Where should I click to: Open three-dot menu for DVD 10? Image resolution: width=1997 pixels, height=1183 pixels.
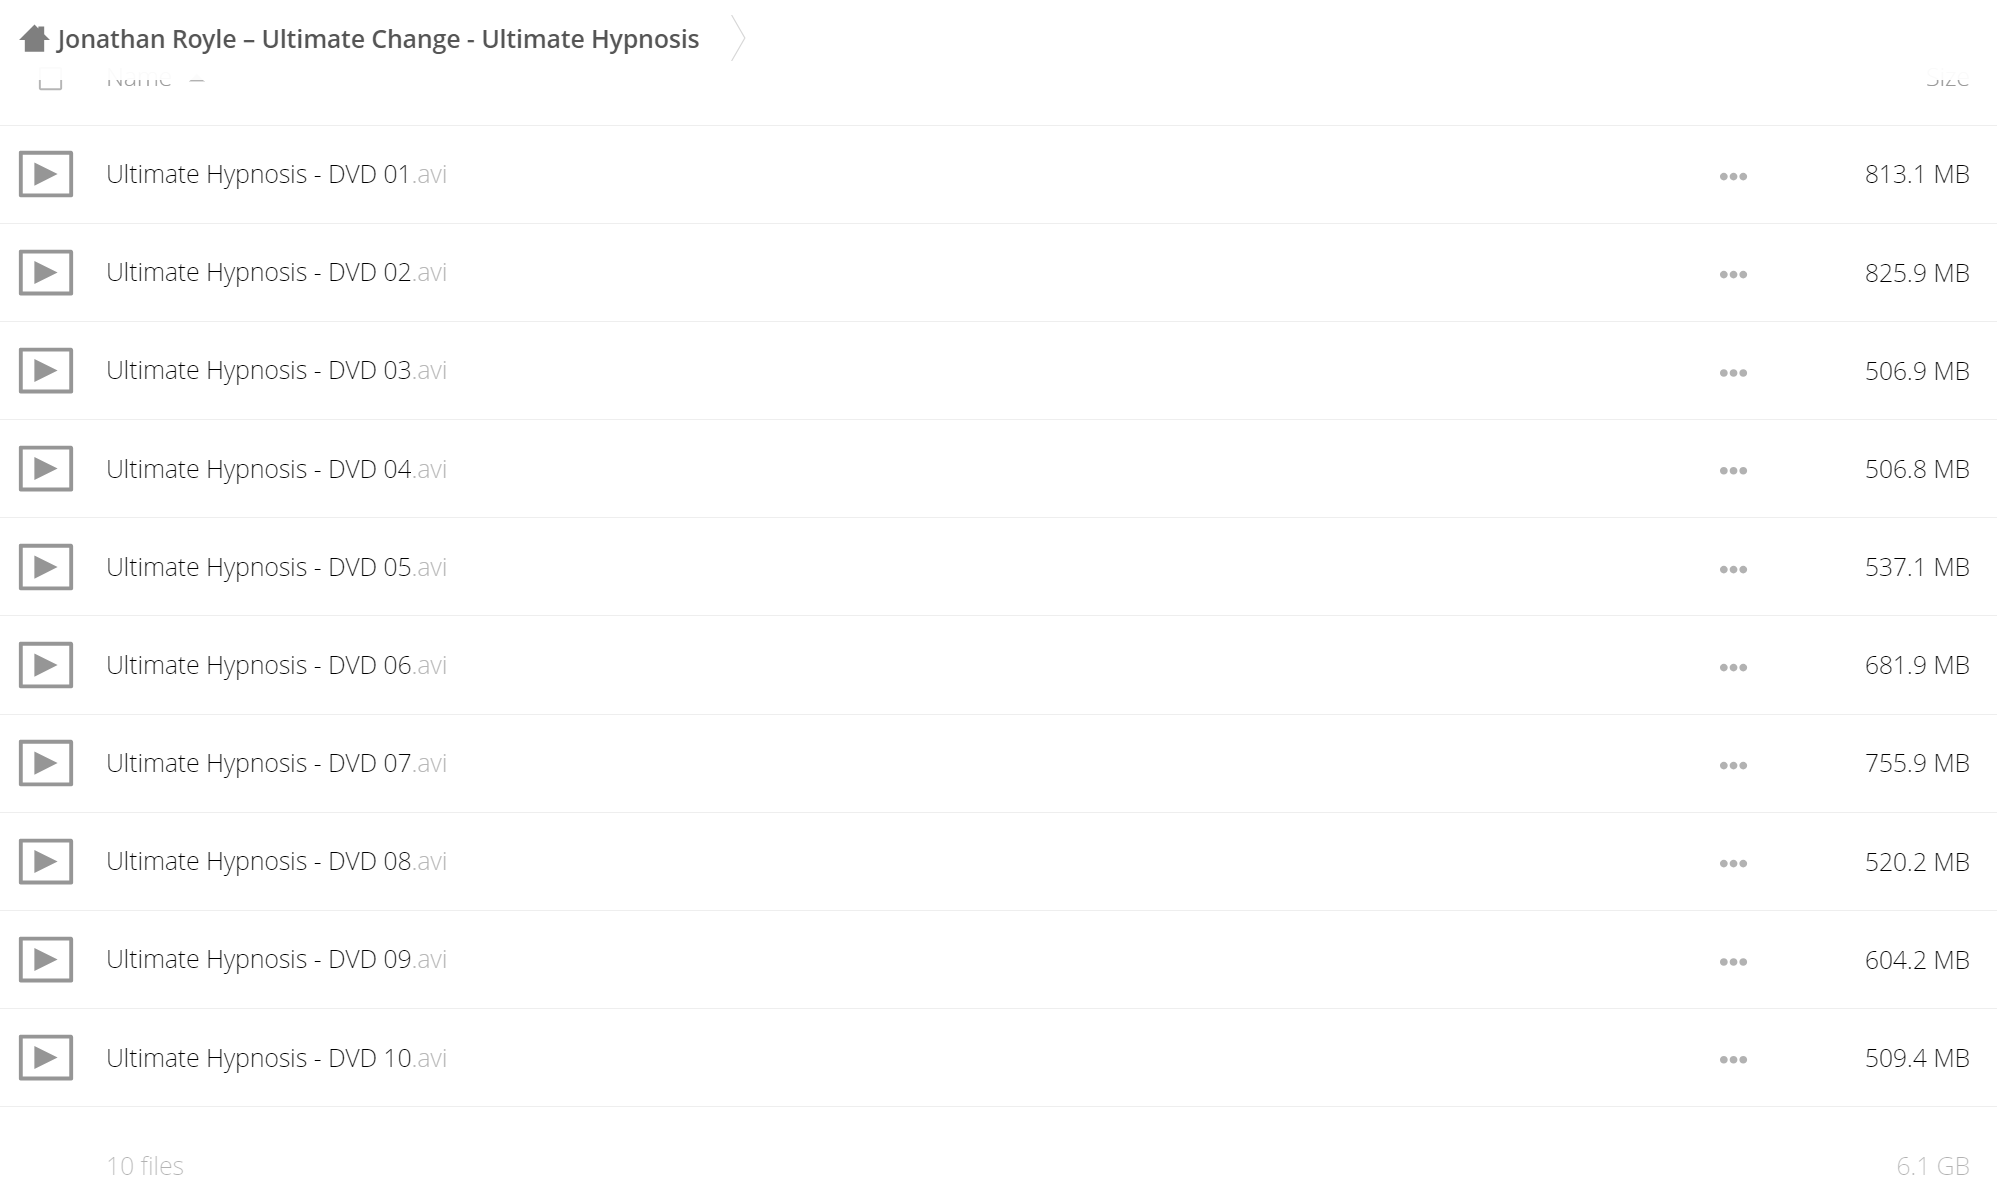pyautogui.click(x=1733, y=1059)
